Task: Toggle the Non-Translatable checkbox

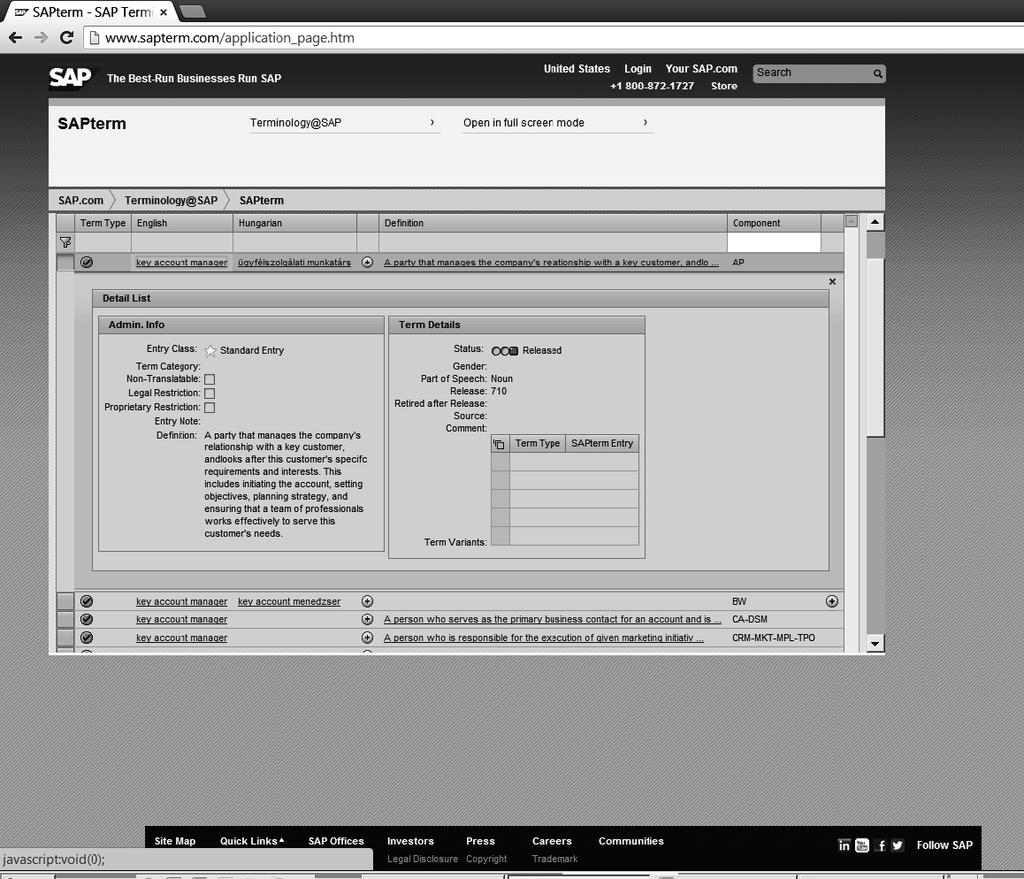Action: click(210, 379)
